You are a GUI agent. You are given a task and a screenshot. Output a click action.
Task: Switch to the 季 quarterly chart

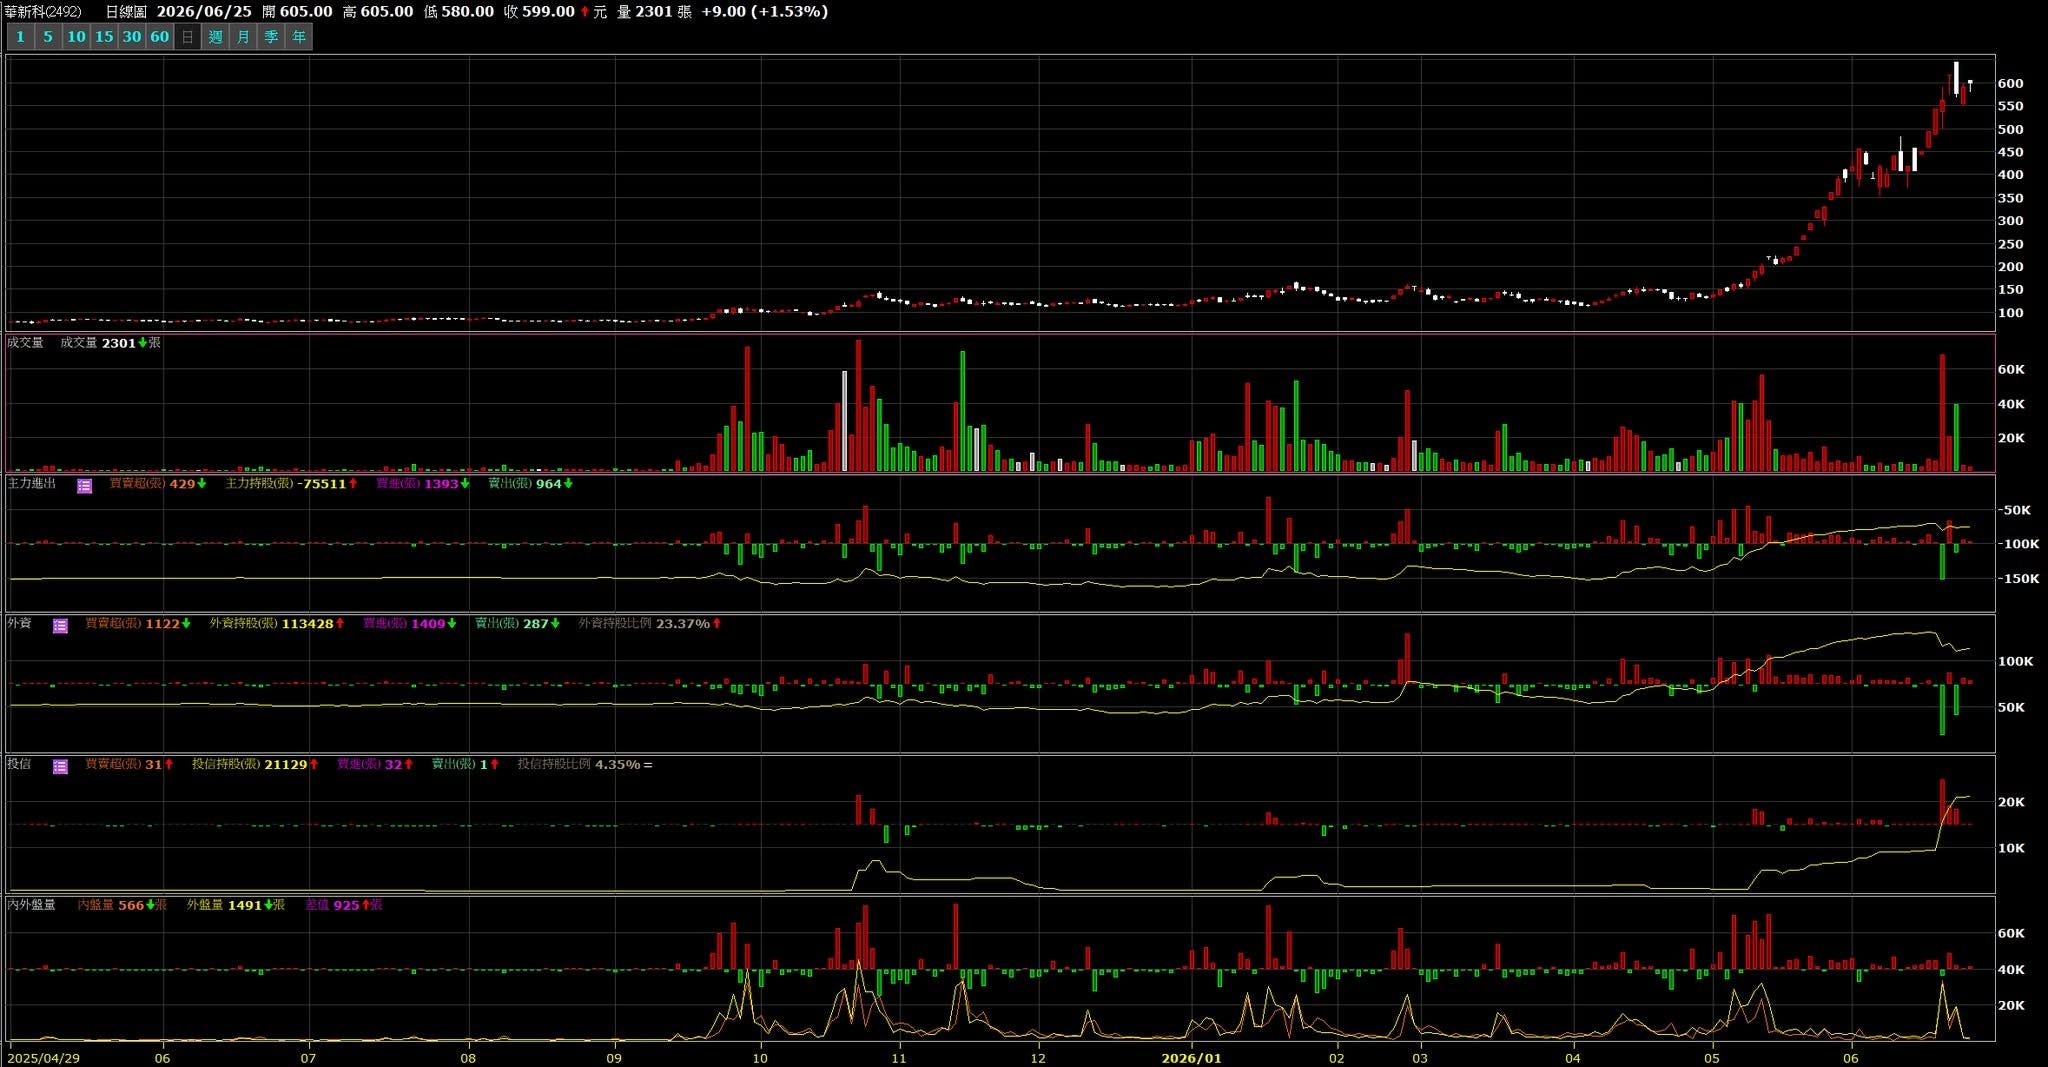272,37
